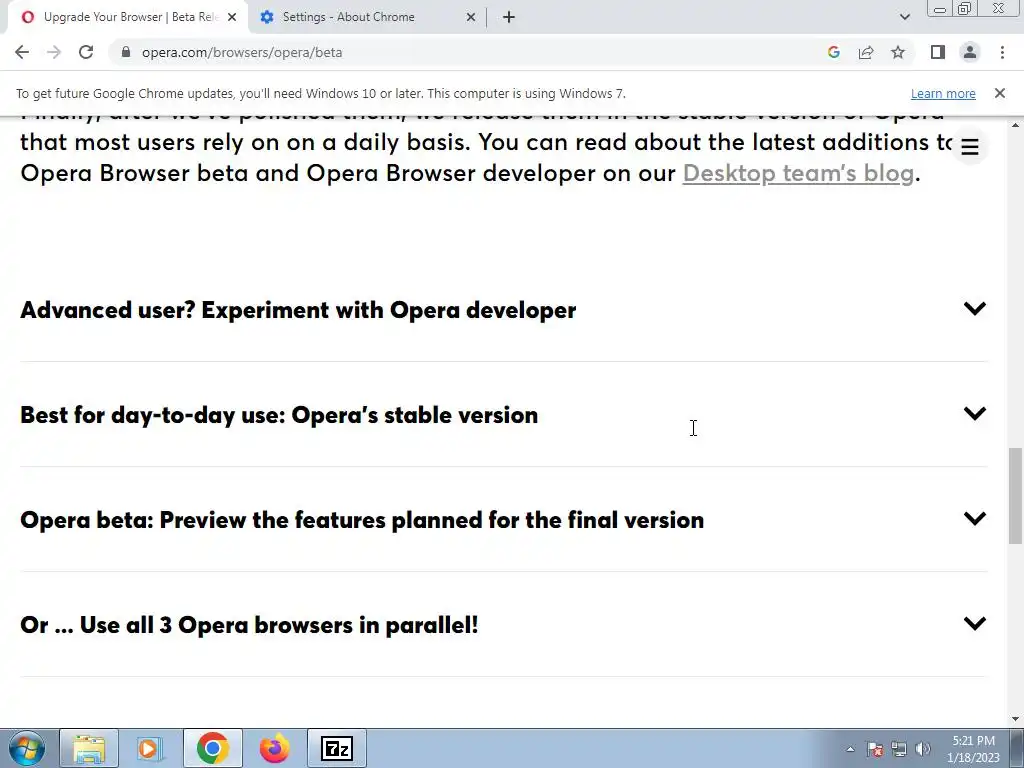
Task: Open a new tab with plus button
Action: click(x=509, y=17)
